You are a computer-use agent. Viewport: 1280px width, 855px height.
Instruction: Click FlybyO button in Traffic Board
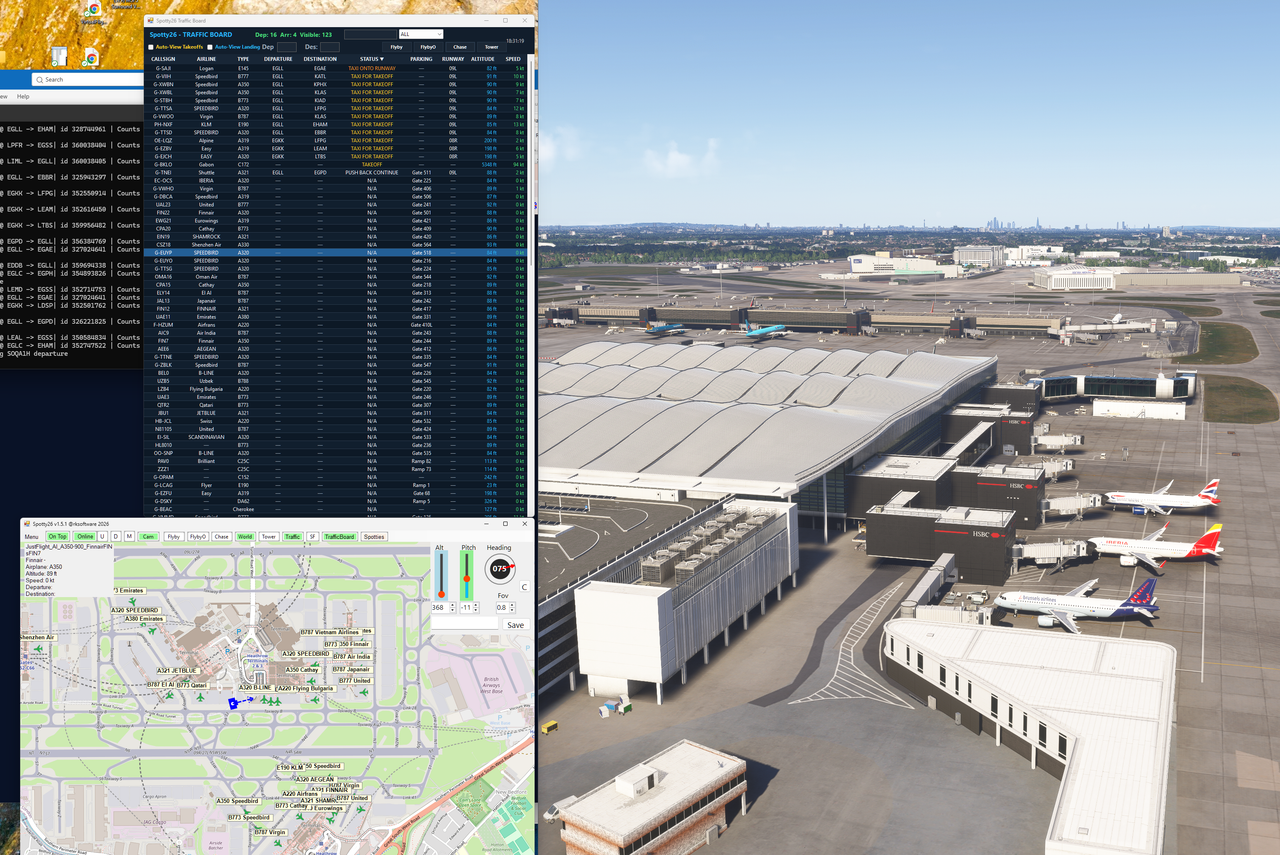click(x=428, y=47)
